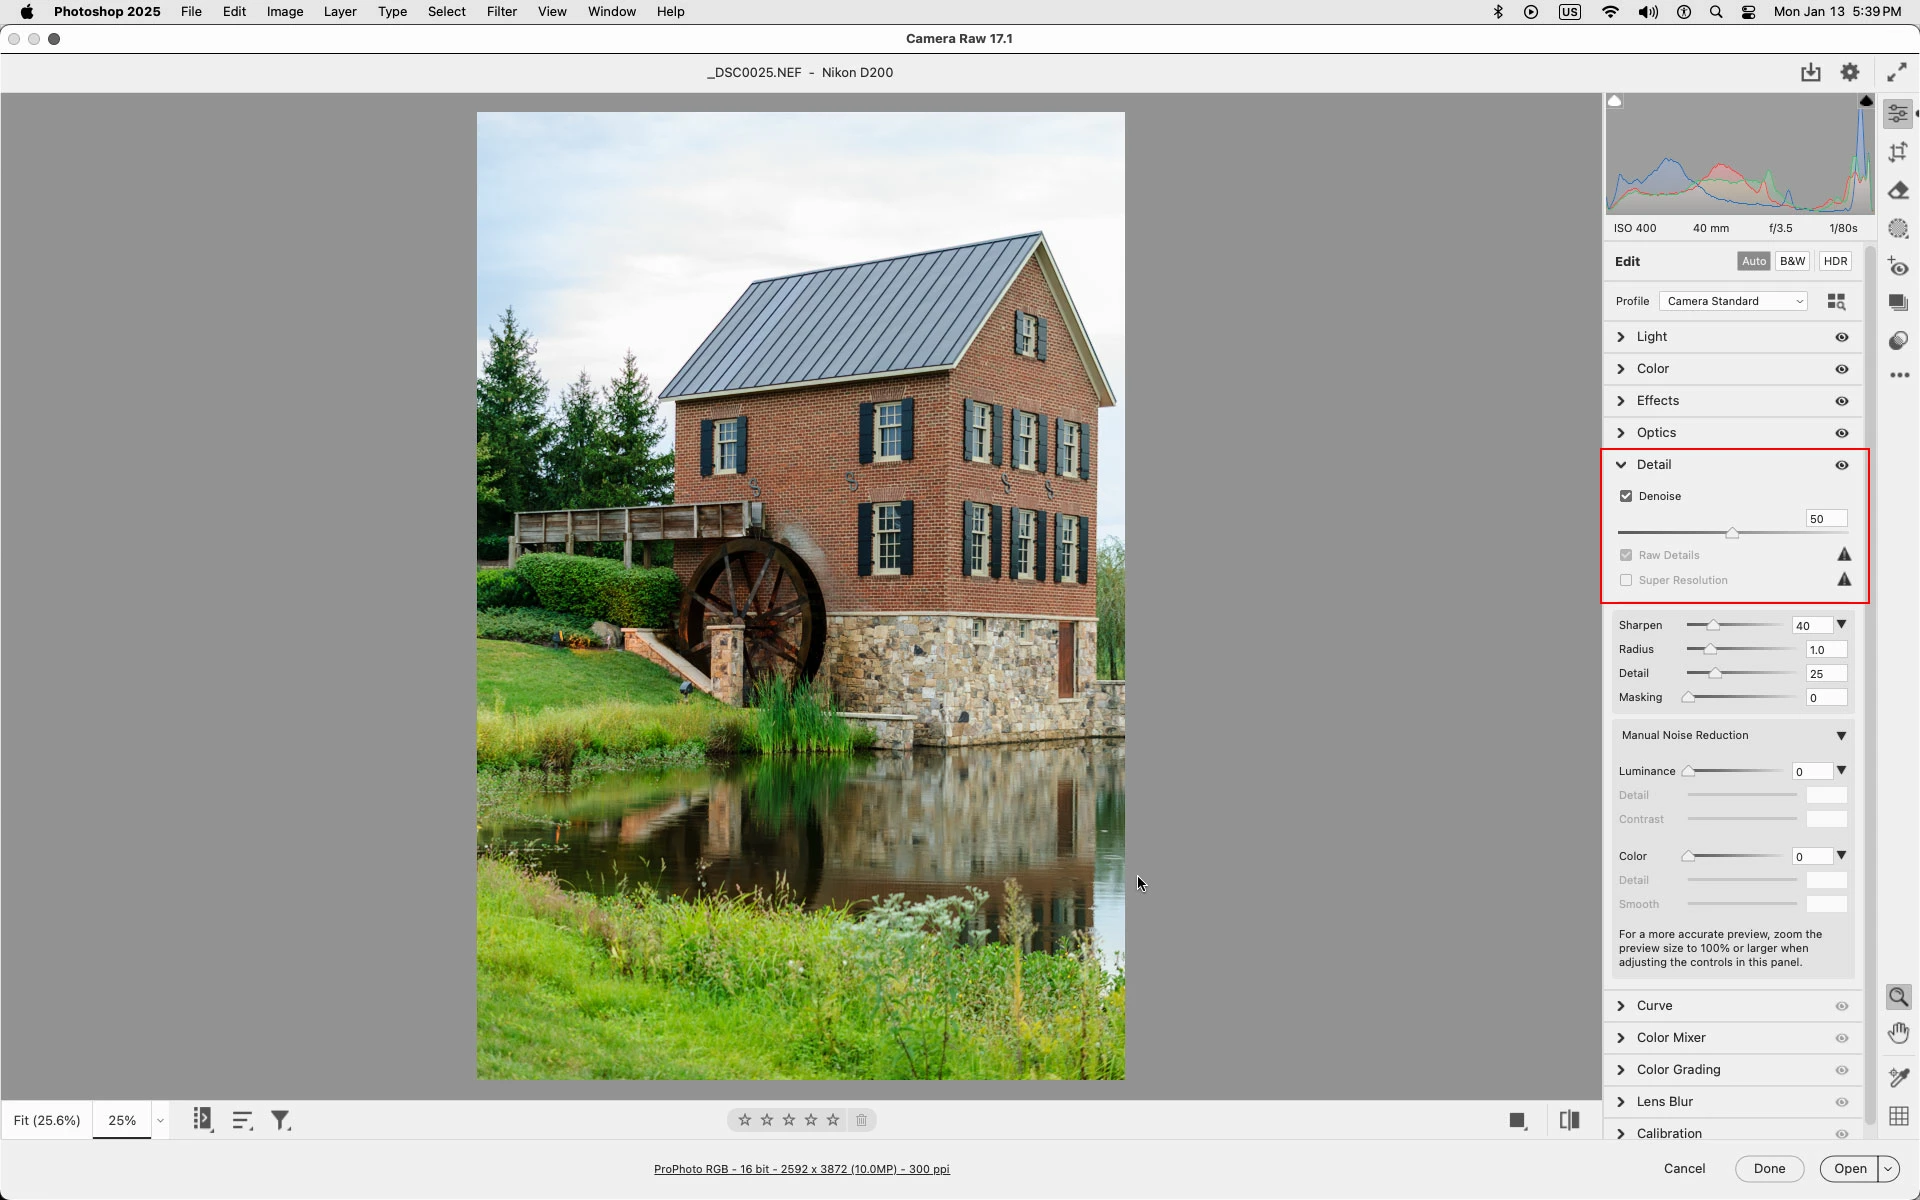The height and width of the screenshot is (1200, 1920).
Task: Open the Filter menu
Action: tap(501, 12)
